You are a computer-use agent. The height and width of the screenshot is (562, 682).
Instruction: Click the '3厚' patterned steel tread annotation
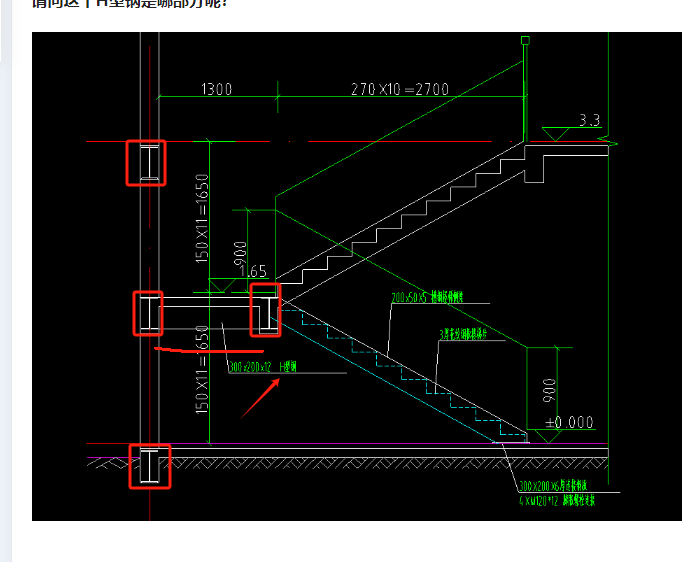463,334
